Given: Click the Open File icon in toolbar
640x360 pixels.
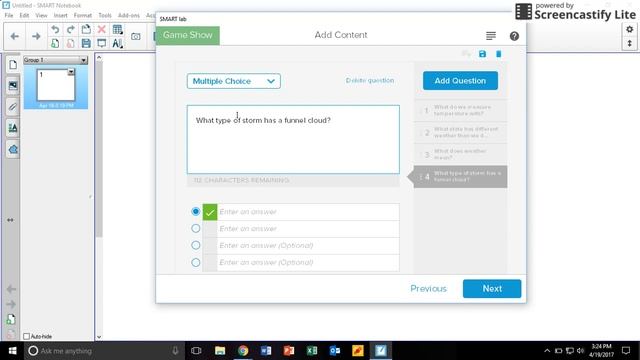Looking at the screenshot, I should point(86,29).
